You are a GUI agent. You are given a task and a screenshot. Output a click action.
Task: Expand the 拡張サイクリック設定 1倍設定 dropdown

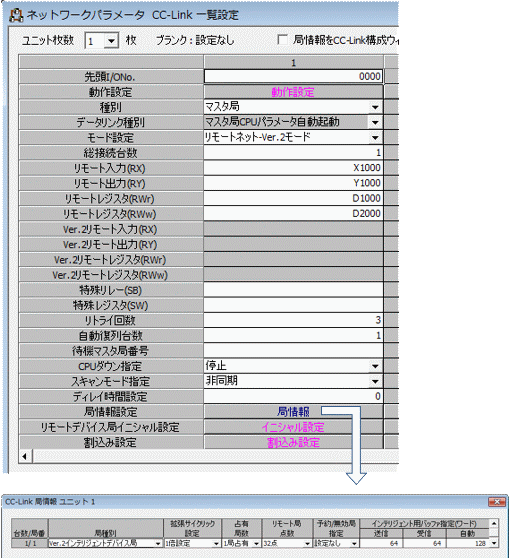pyautogui.click(x=216, y=543)
